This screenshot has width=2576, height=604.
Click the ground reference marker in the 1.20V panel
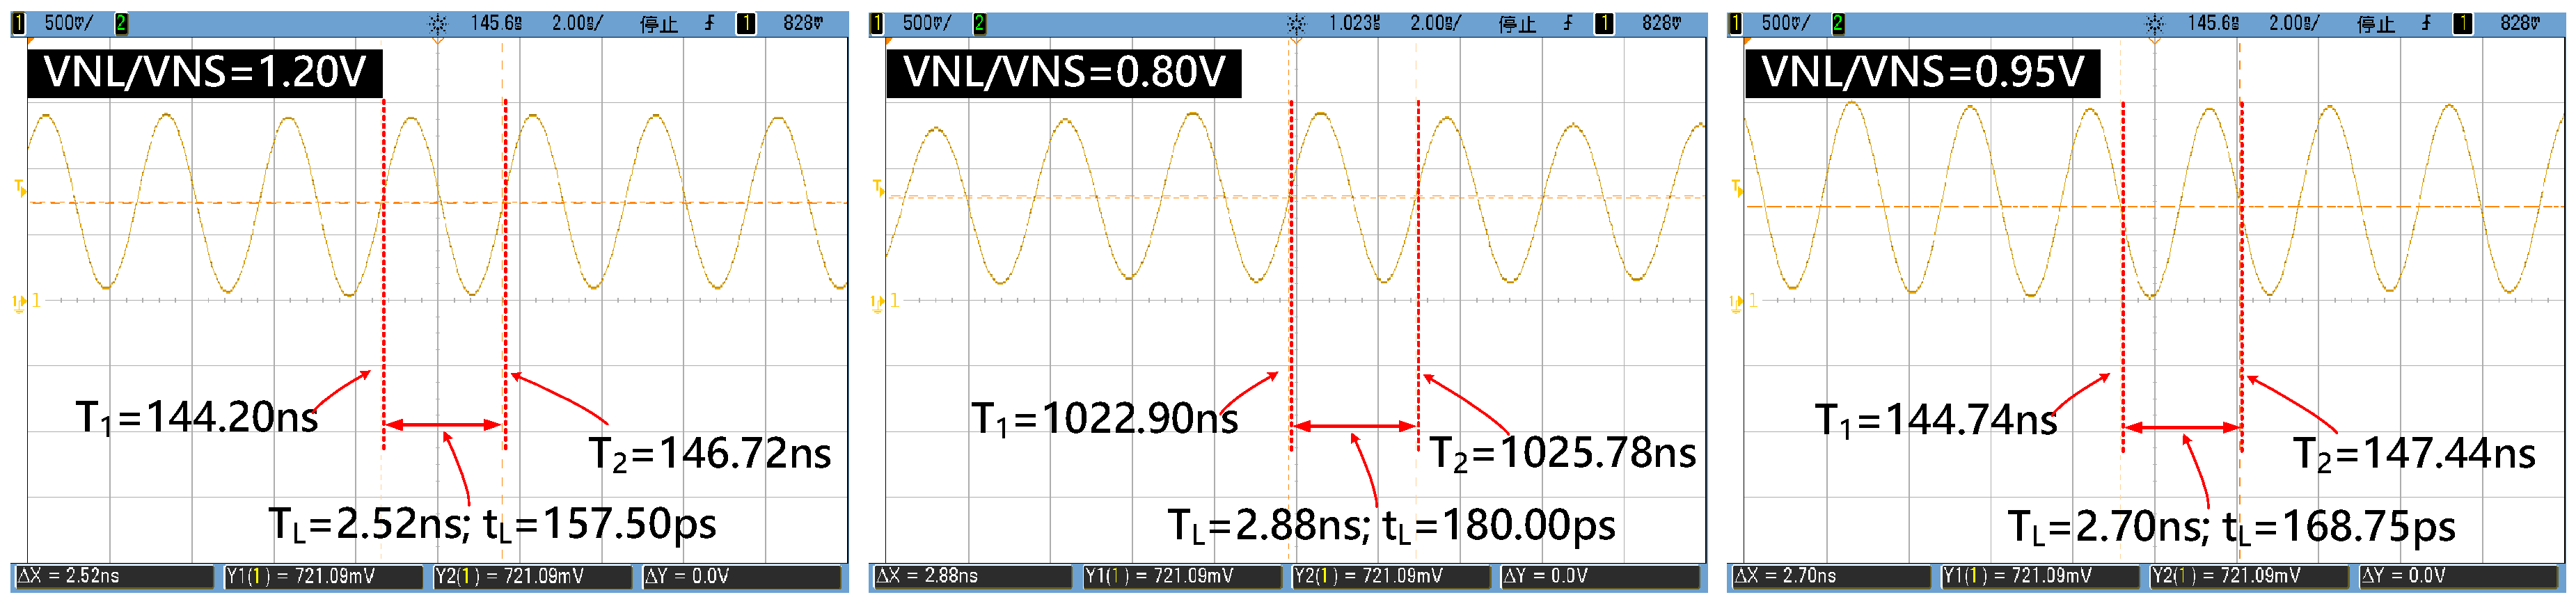coord(19,302)
